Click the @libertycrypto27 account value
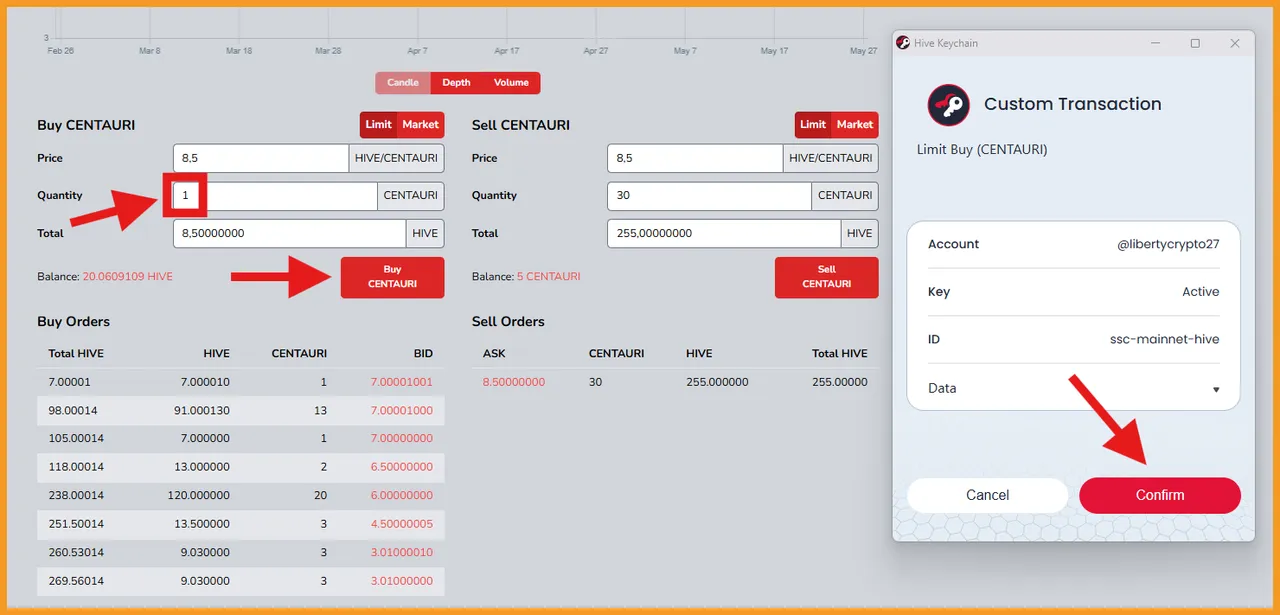 pos(1168,244)
